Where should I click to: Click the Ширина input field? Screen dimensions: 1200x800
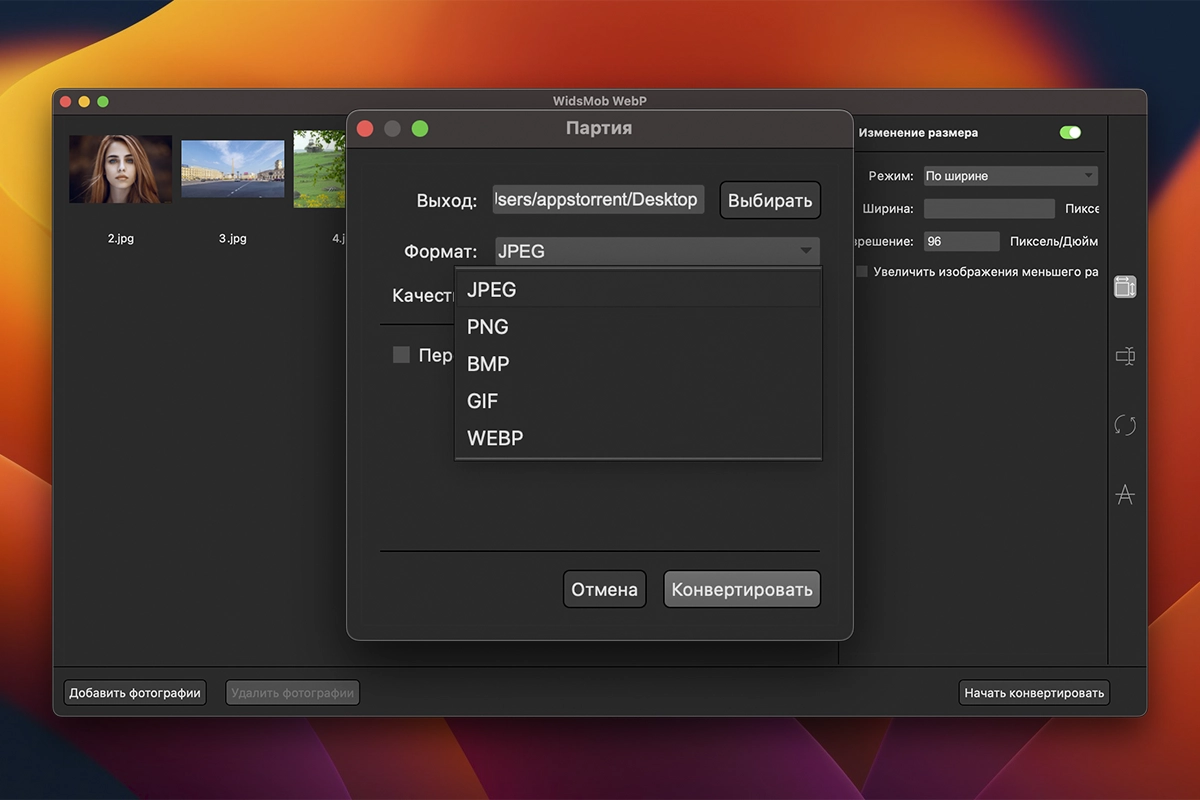(x=988, y=209)
